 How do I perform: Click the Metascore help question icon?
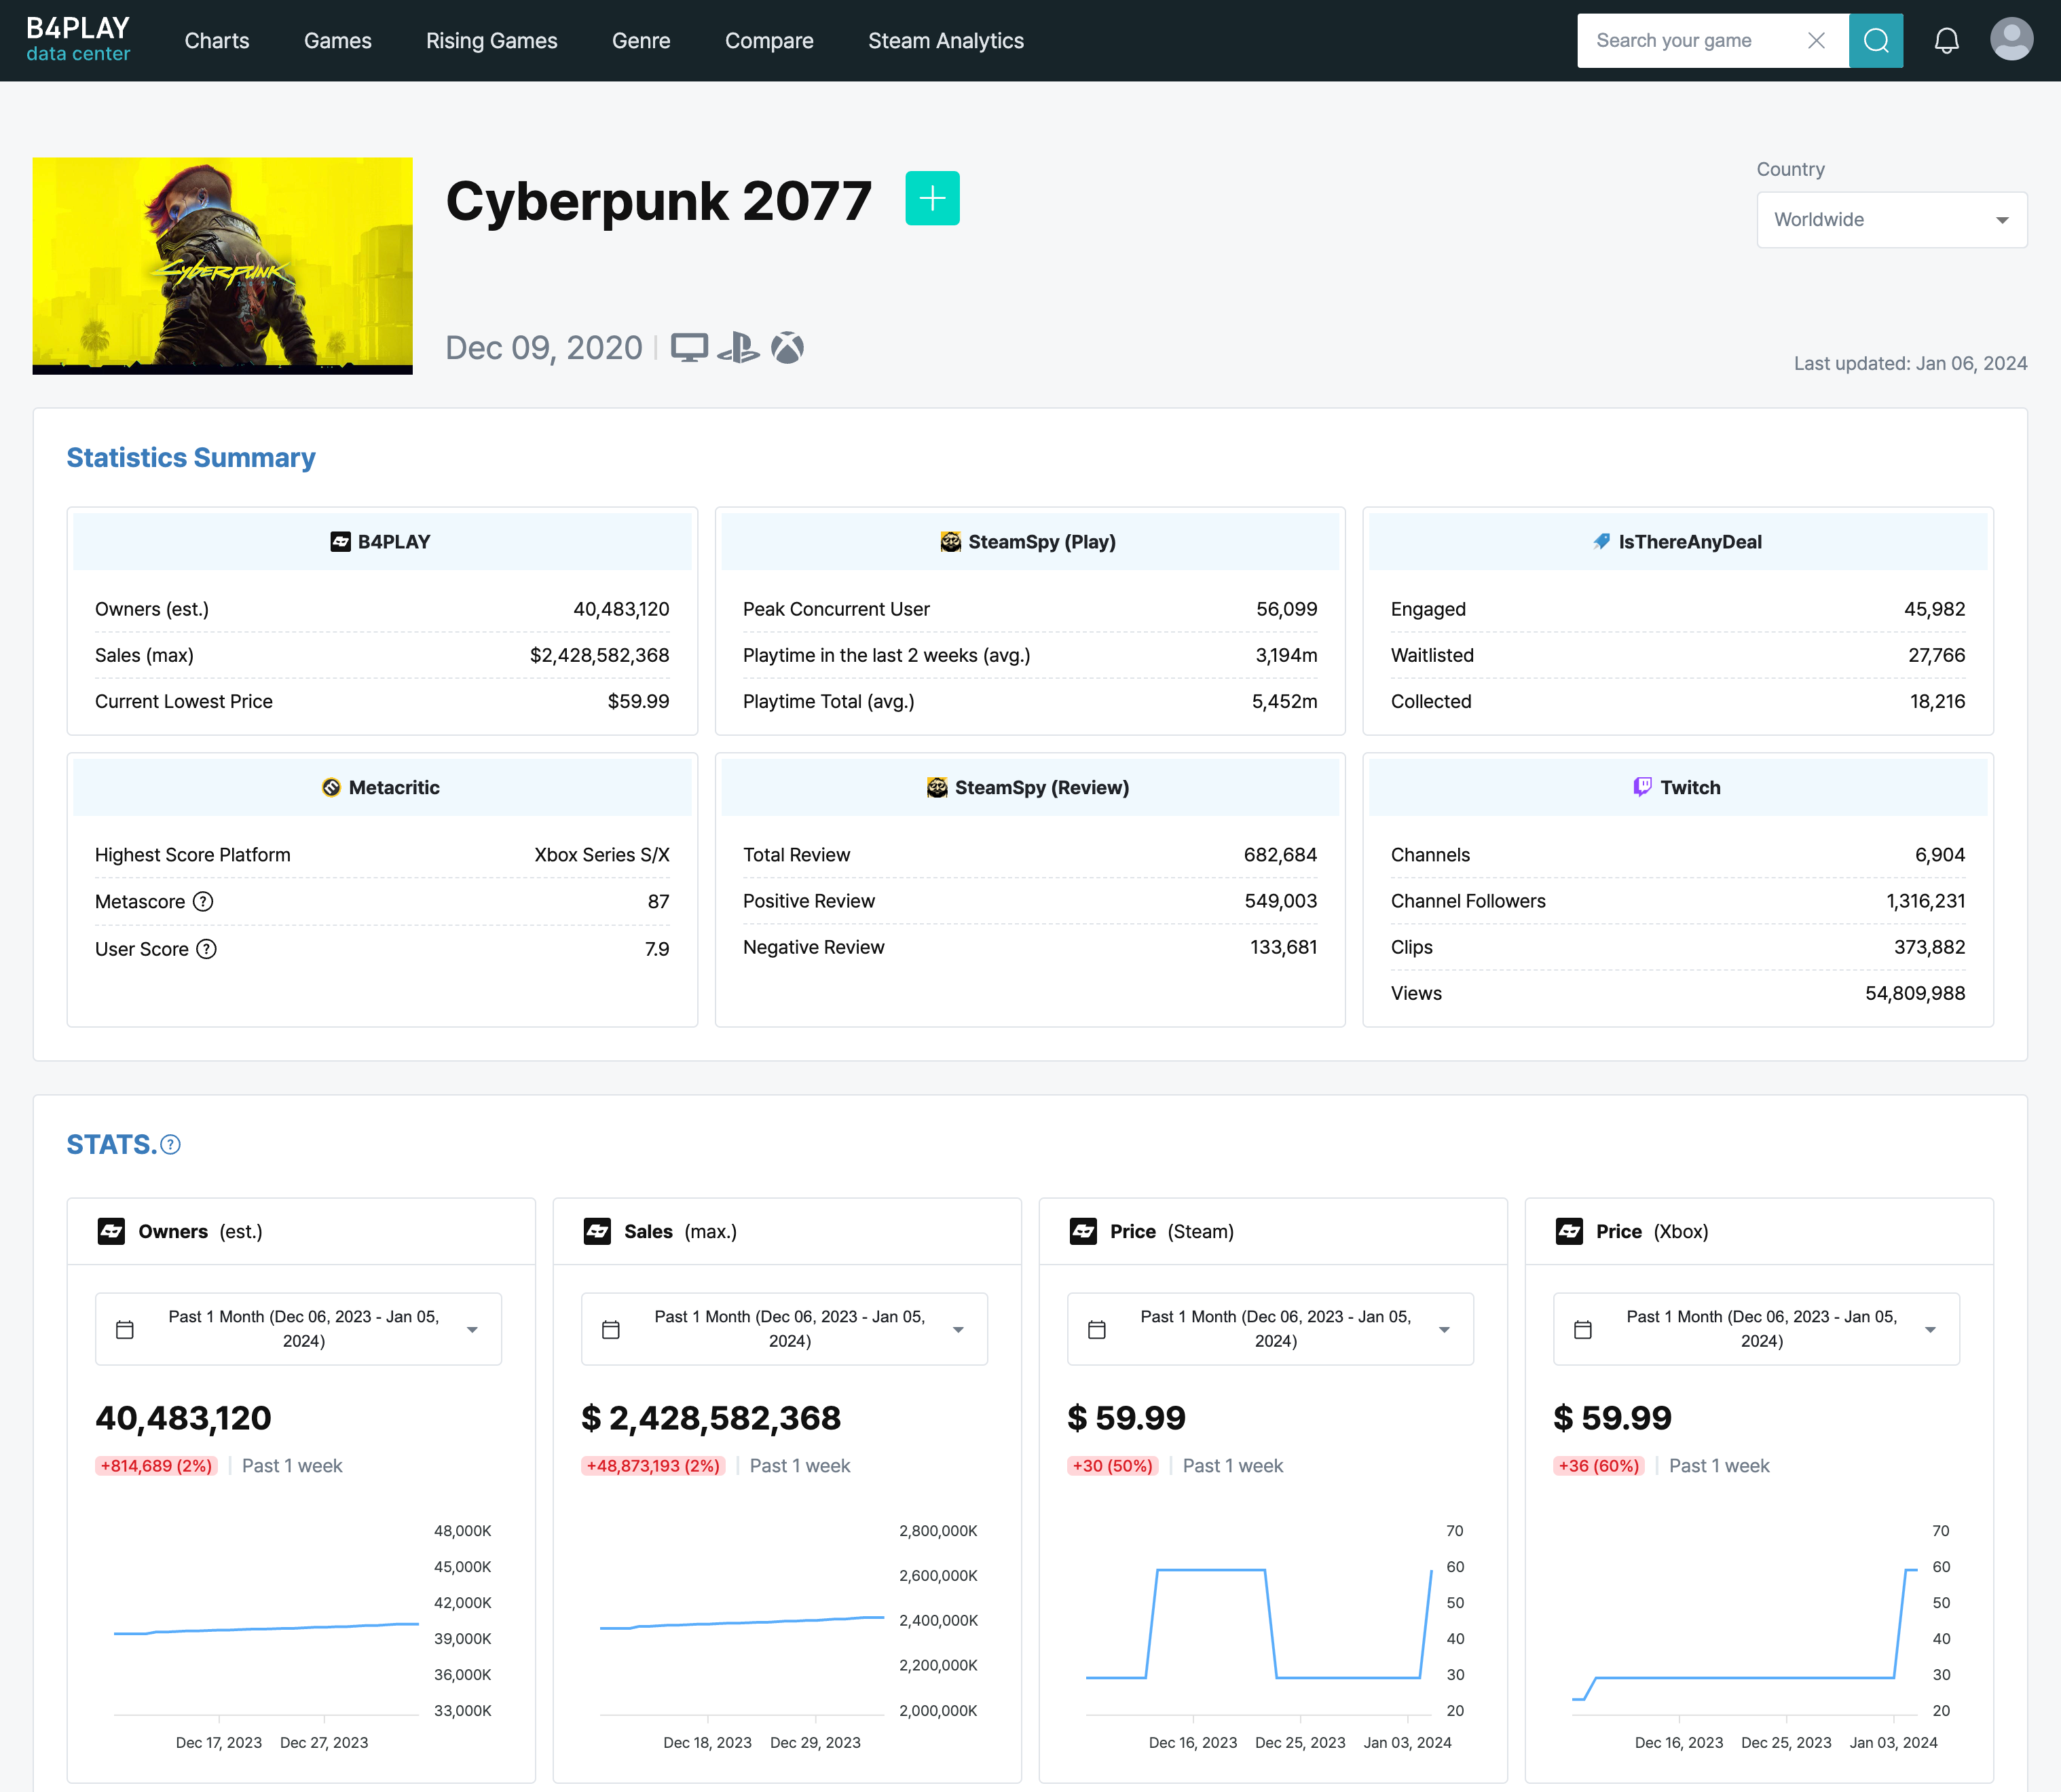coord(203,901)
